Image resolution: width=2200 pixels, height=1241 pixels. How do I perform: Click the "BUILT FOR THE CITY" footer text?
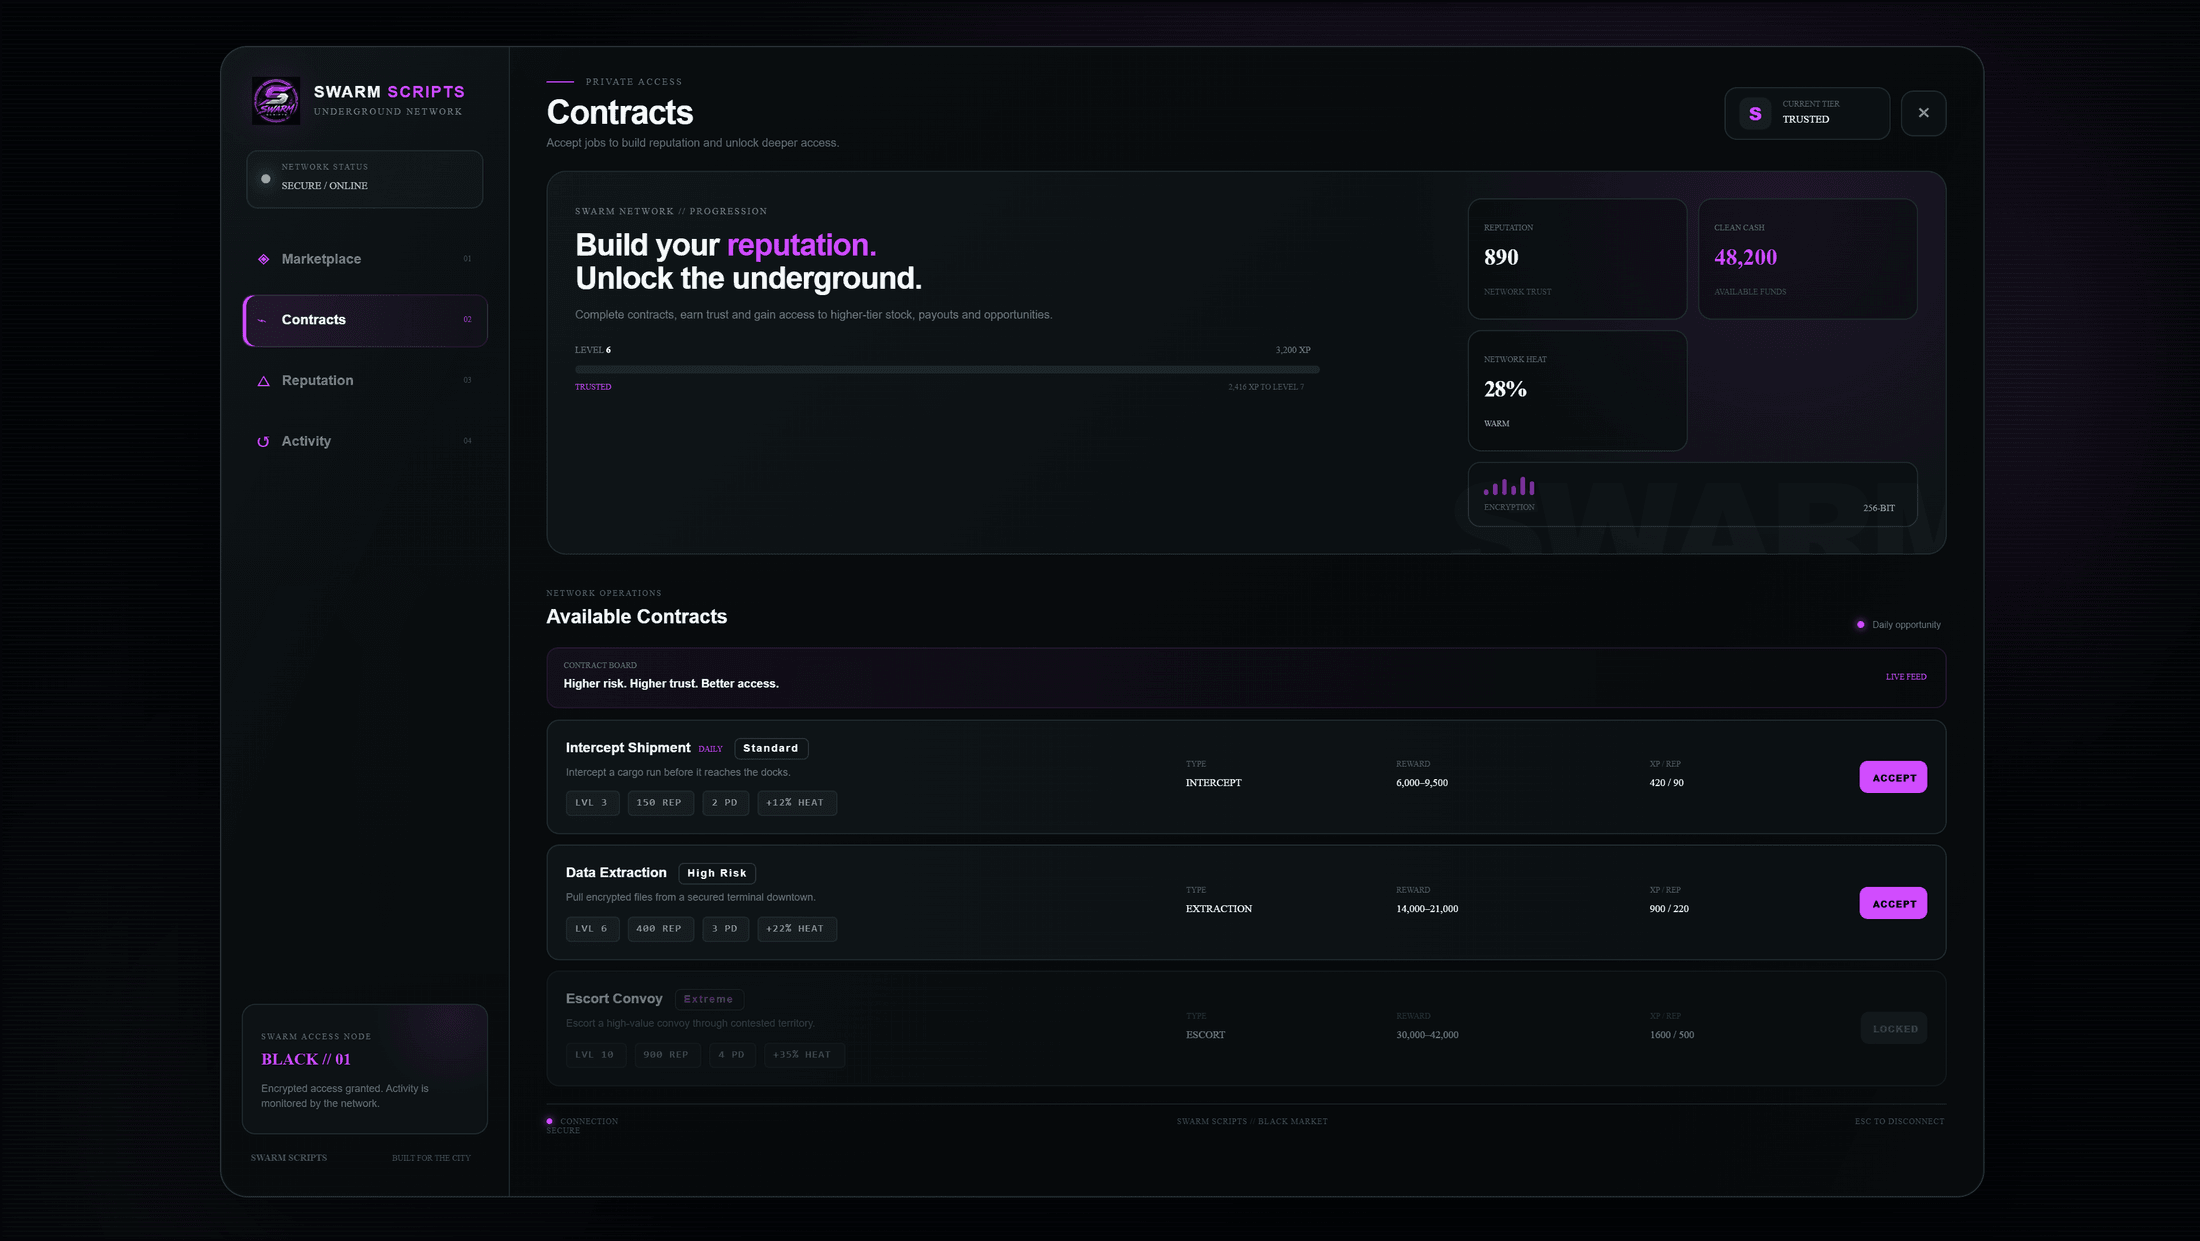[x=431, y=1158]
